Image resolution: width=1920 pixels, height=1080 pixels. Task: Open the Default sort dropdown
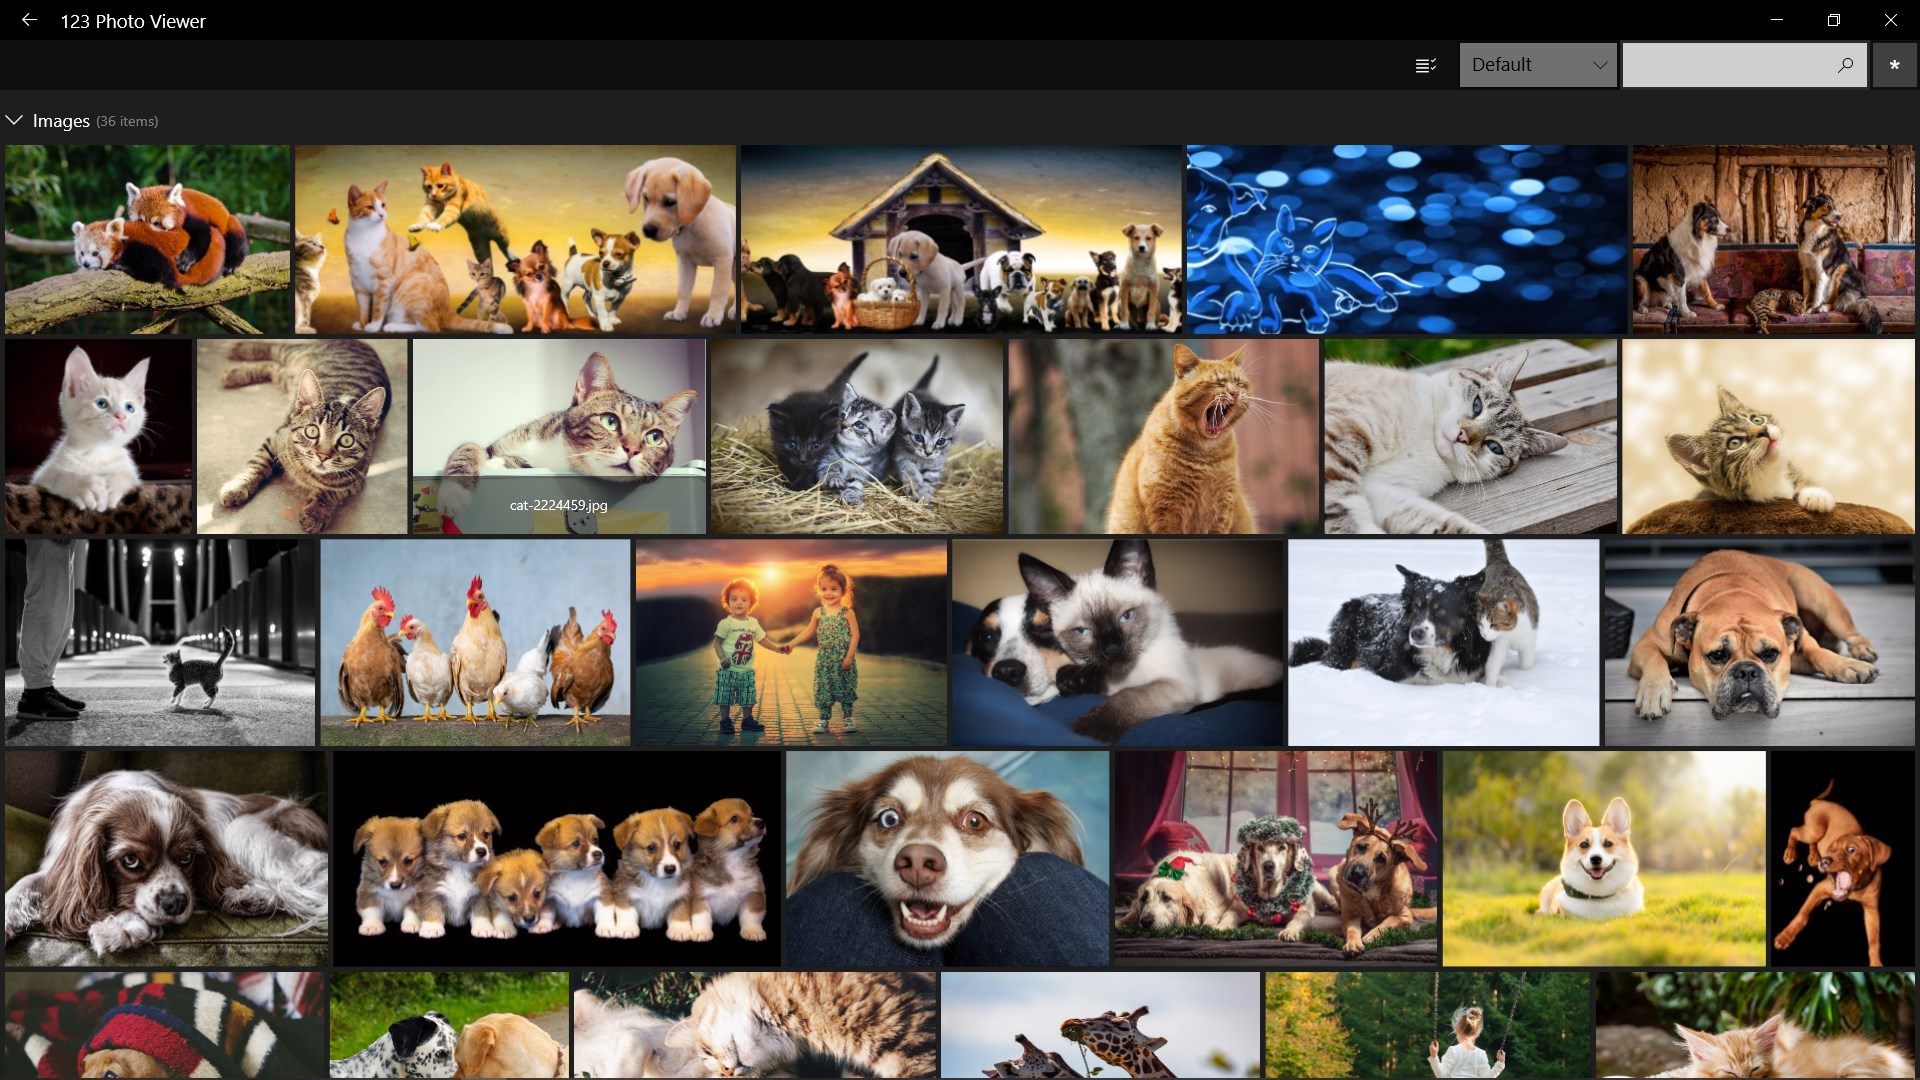coord(1537,65)
